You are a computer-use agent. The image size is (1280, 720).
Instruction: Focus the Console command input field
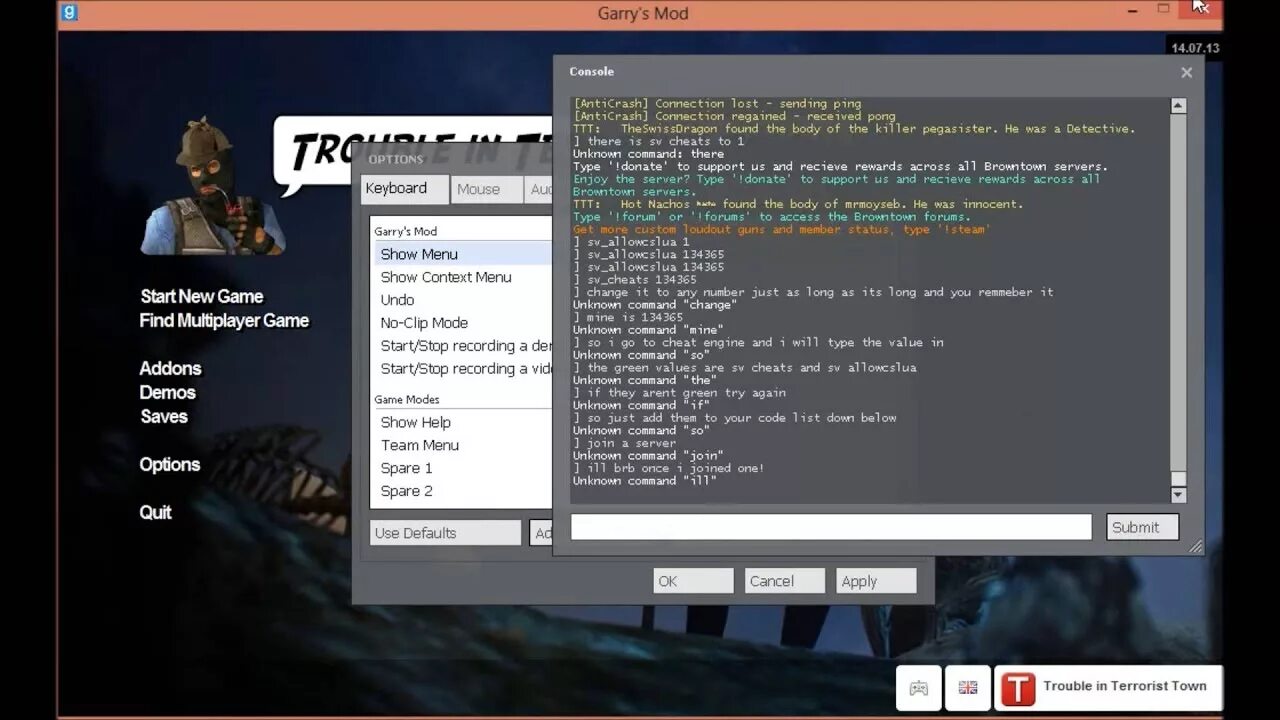(x=831, y=527)
